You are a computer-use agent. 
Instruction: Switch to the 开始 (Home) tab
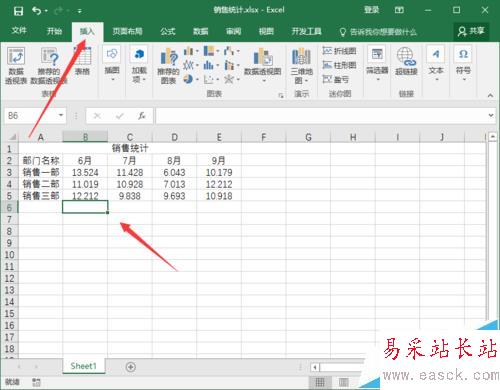coord(54,31)
